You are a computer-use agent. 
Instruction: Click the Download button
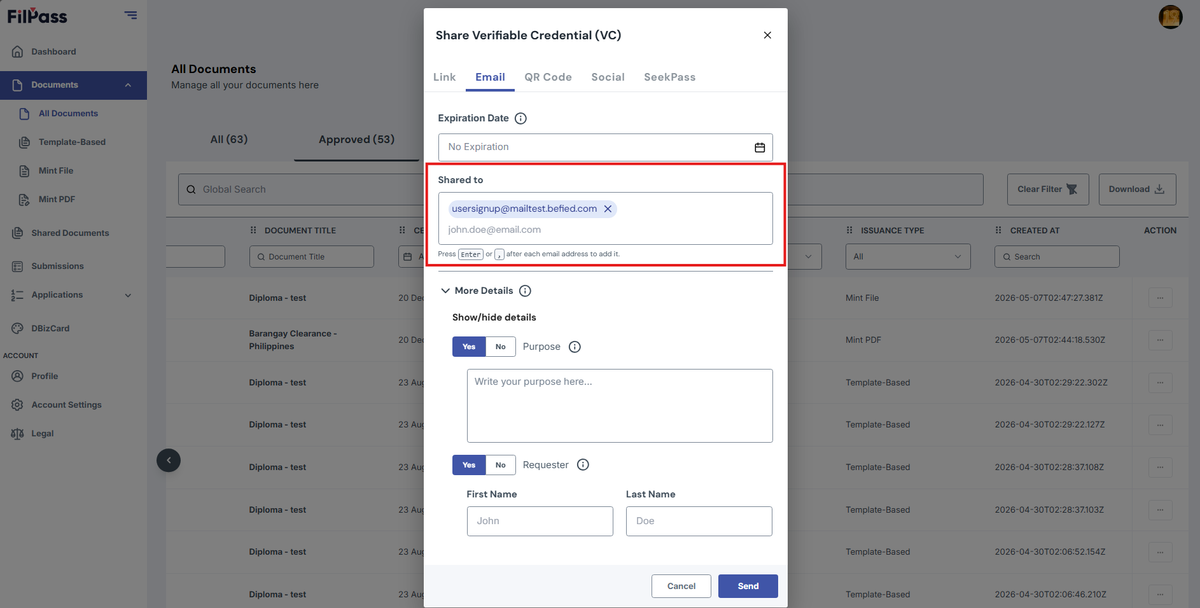tap(1137, 189)
